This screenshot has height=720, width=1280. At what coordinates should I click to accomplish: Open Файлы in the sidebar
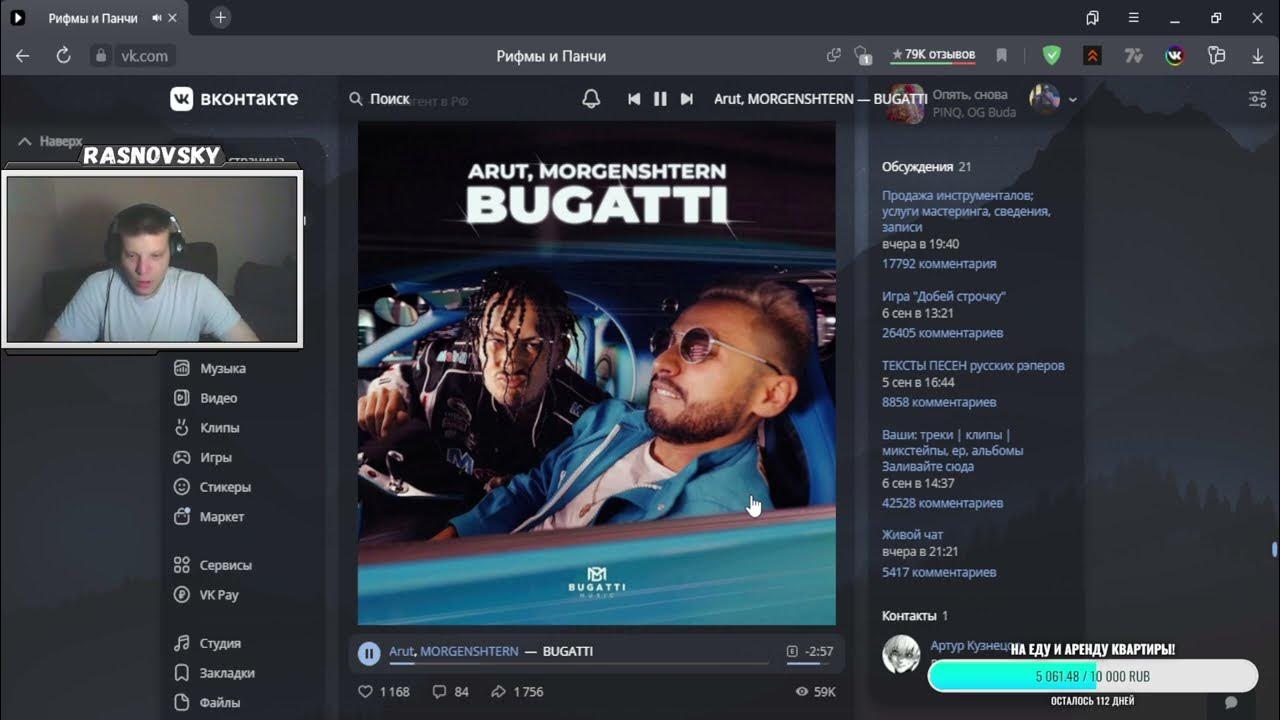pyautogui.click(x=205, y=702)
